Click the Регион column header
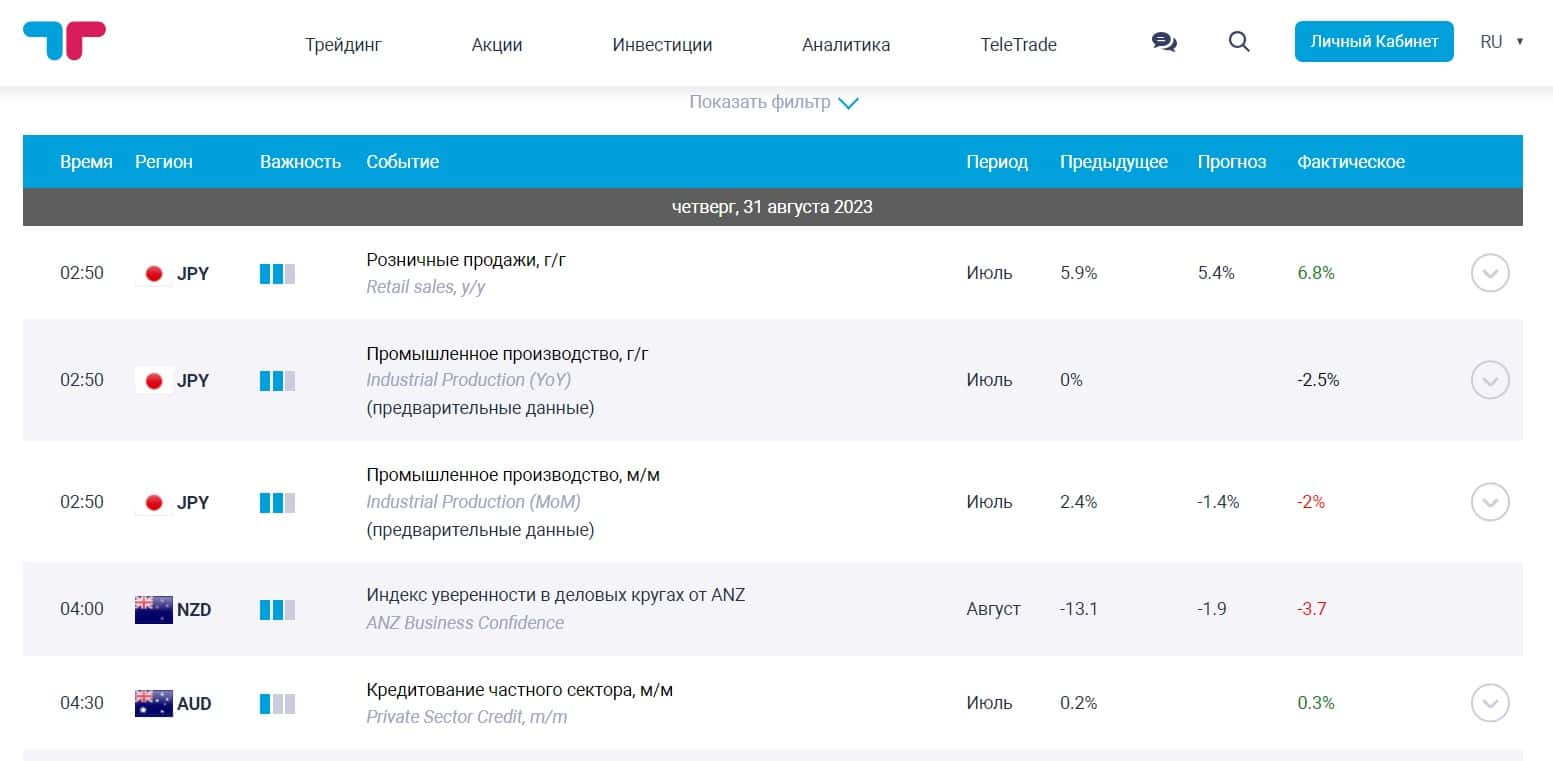This screenshot has height=761, width=1553. pyautogui.click(x=164, y=162)
